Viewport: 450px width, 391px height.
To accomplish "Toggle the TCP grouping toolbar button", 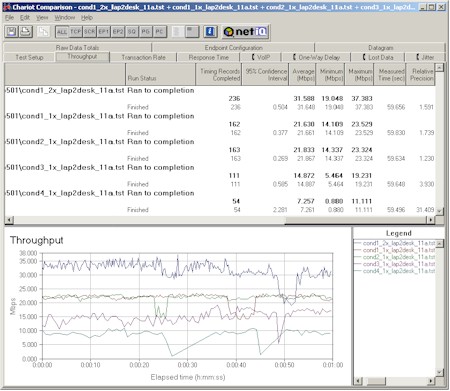I will point(76,32).
